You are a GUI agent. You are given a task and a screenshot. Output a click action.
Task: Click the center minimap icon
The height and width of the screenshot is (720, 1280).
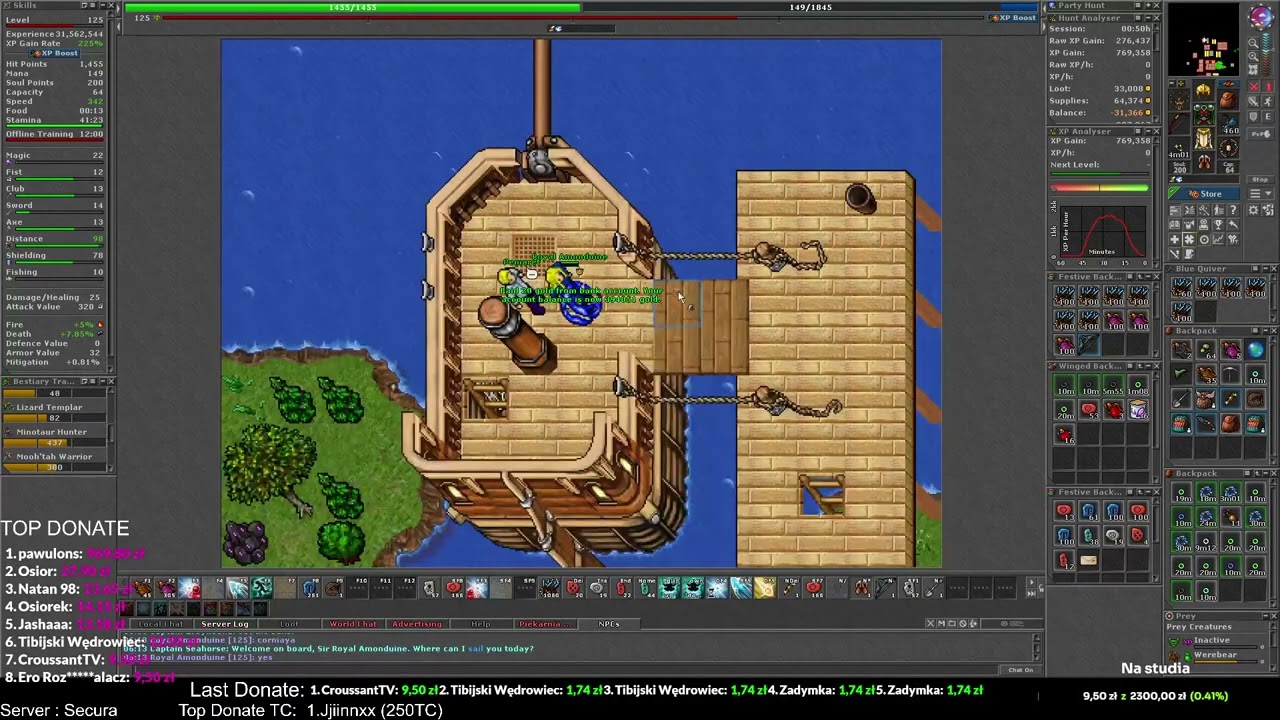point(1253,69)
